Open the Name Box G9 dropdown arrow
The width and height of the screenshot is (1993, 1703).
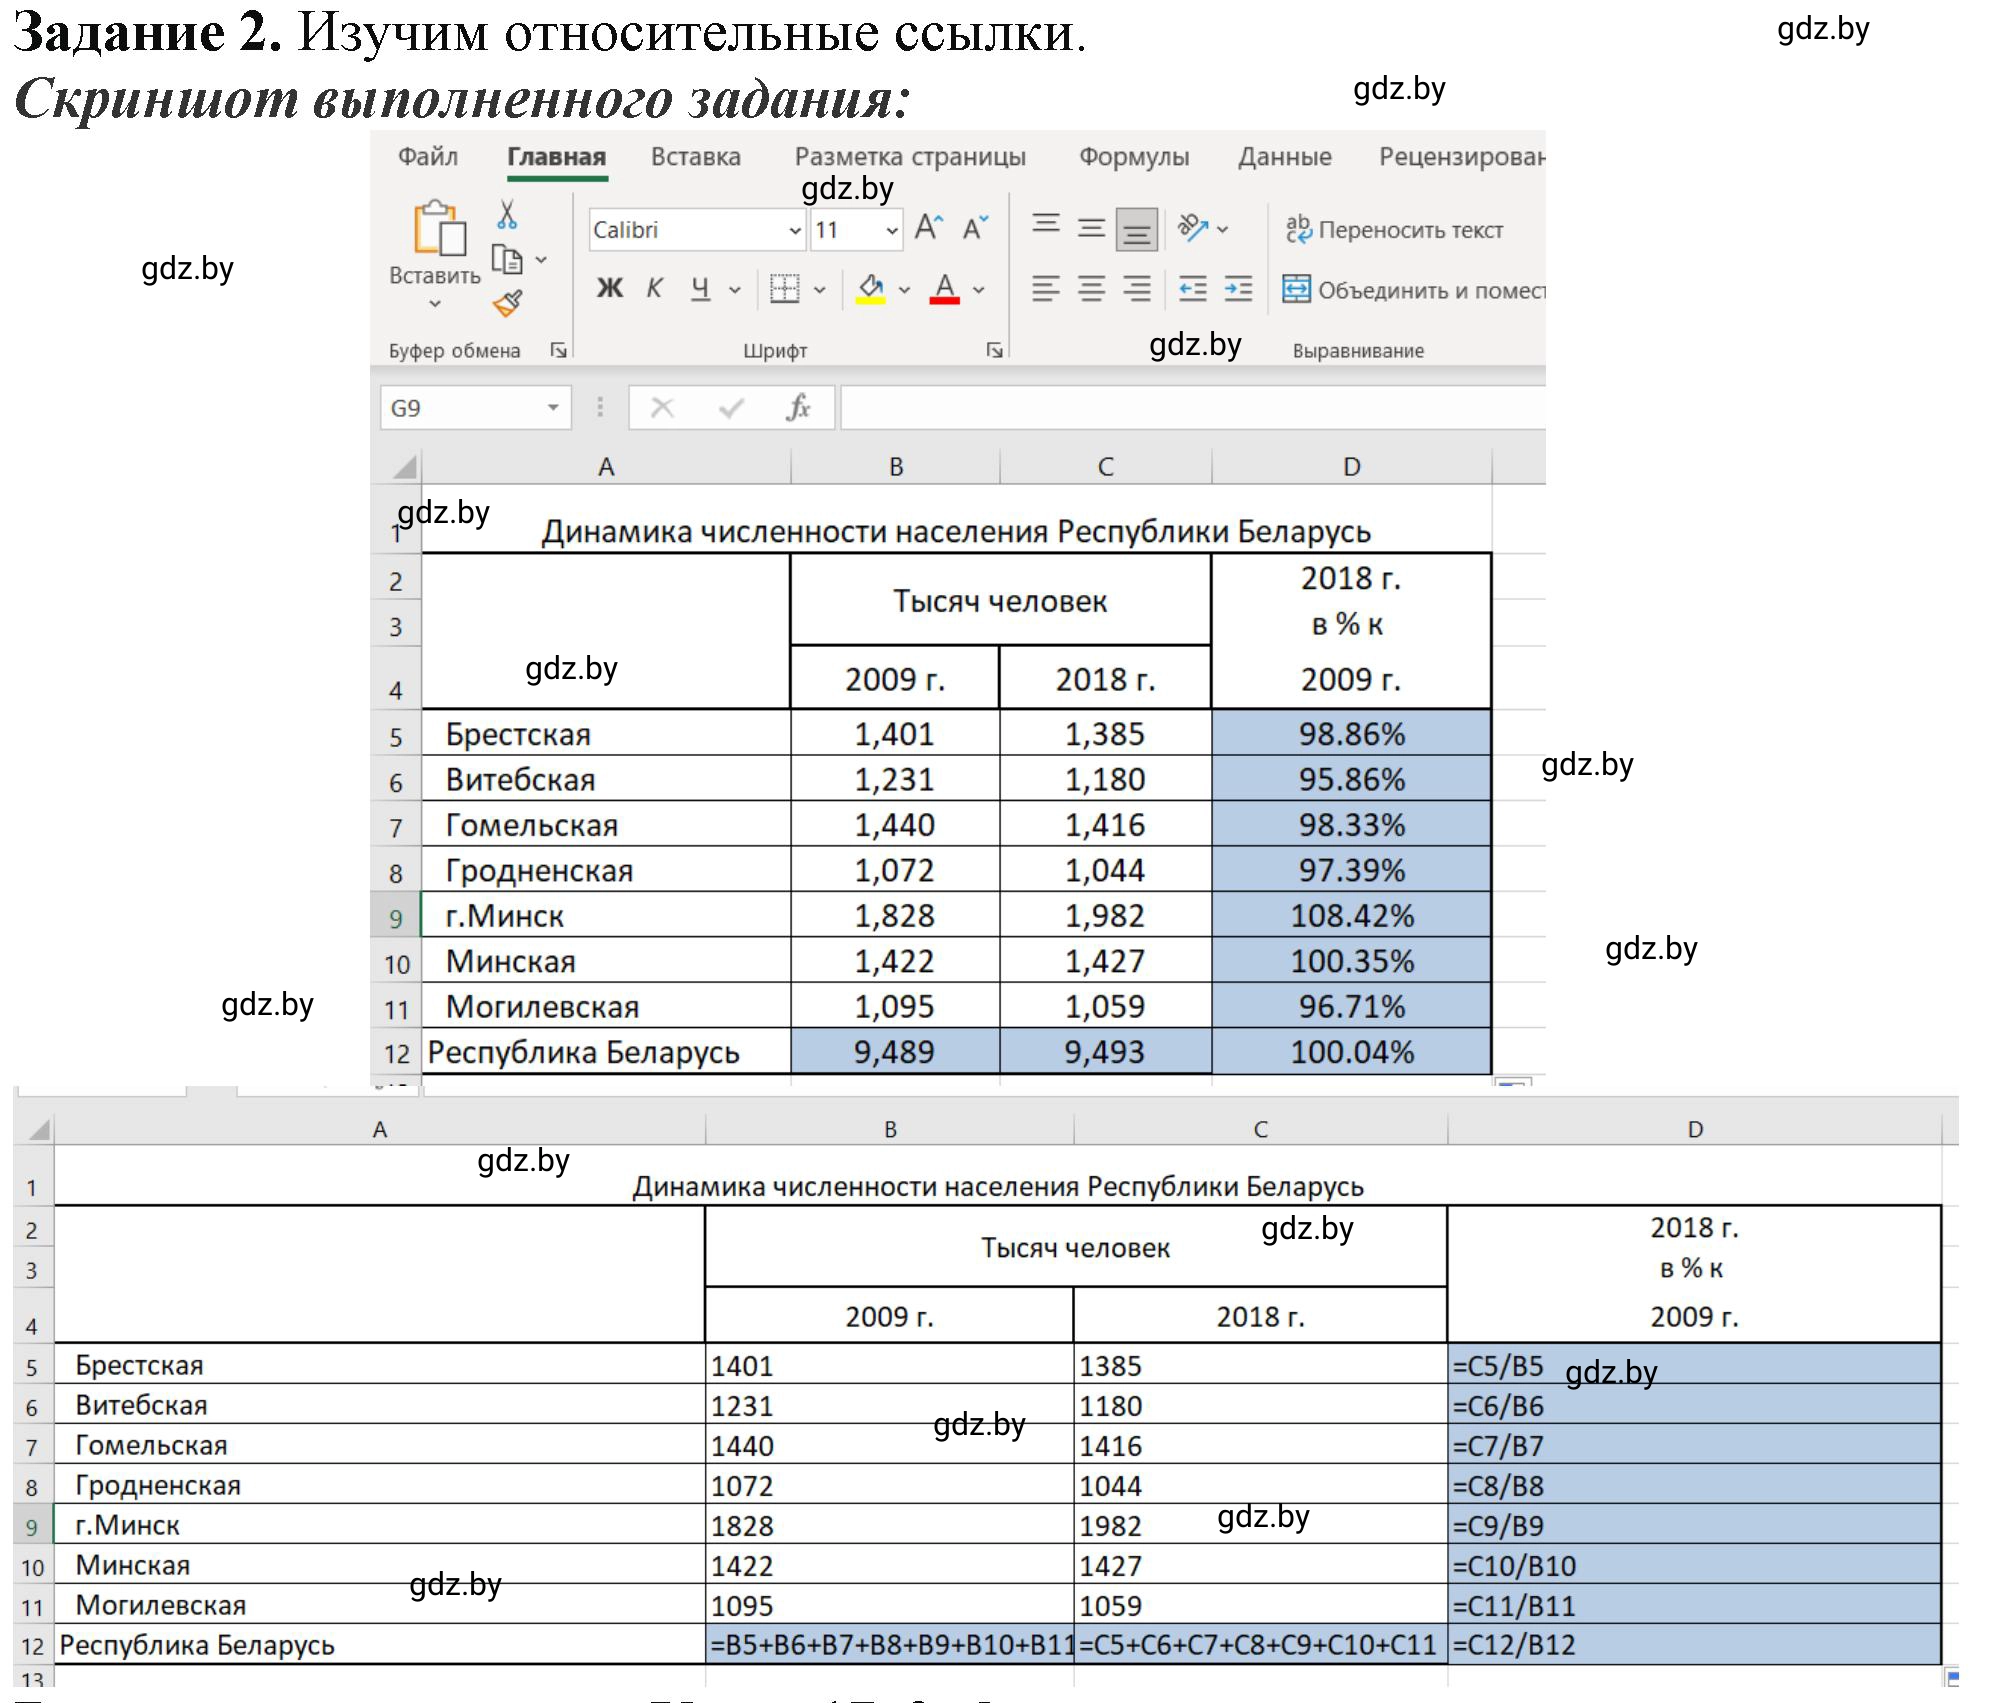(552, 408)
